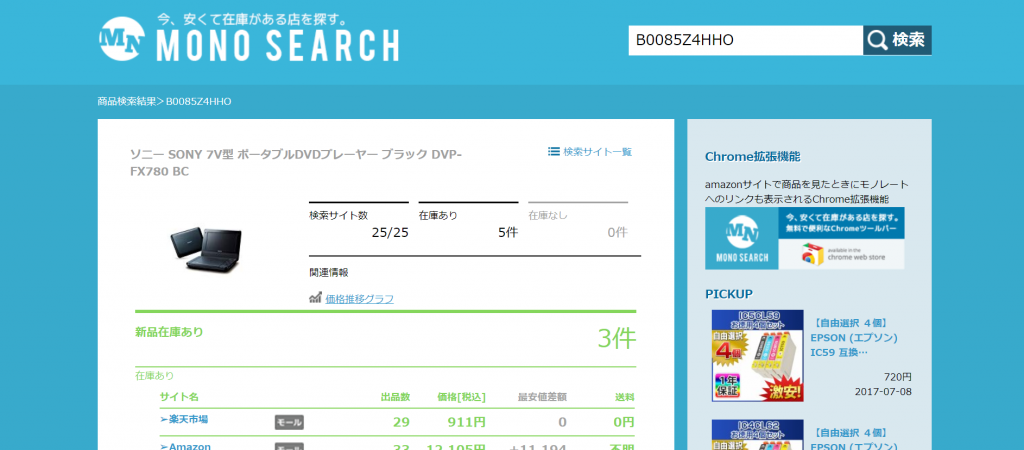Viewport: 1024px width, 450px height.
Task: Click the 在庫なし 0件 count
Action: (x=617, y=232)
